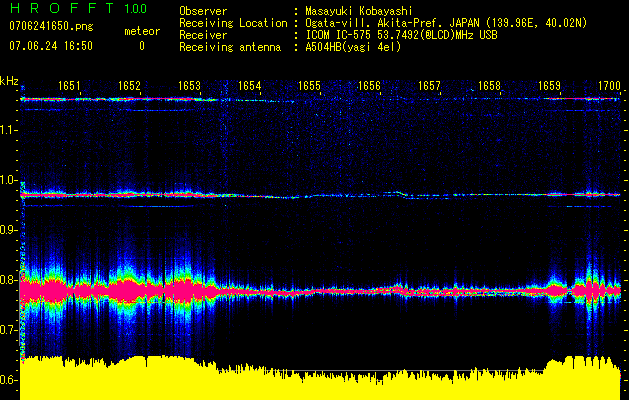Click the Receiving antenna field label
The height and width of the screenshot is (400, 629).
(230, 47)
